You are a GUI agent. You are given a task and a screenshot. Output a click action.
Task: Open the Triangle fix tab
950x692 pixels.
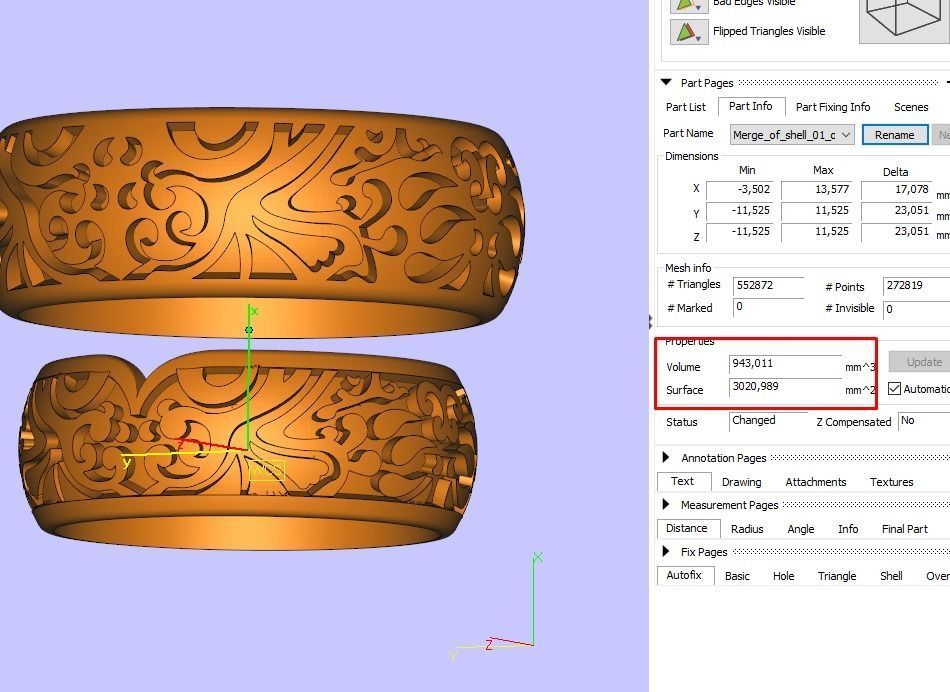(x=837, y=576)
